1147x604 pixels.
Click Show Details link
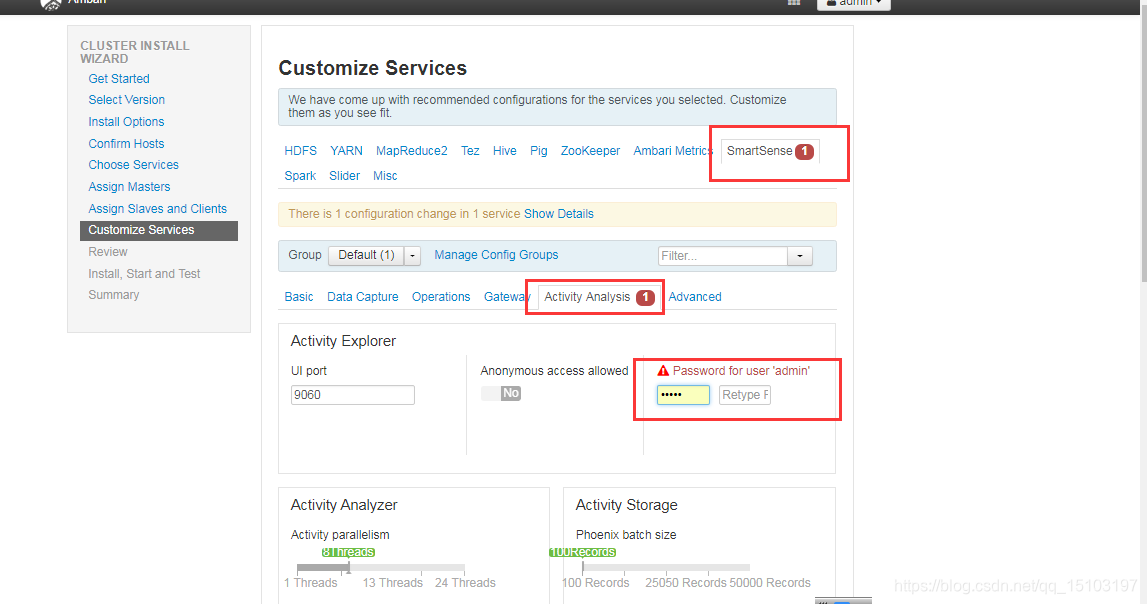point(559,214)
